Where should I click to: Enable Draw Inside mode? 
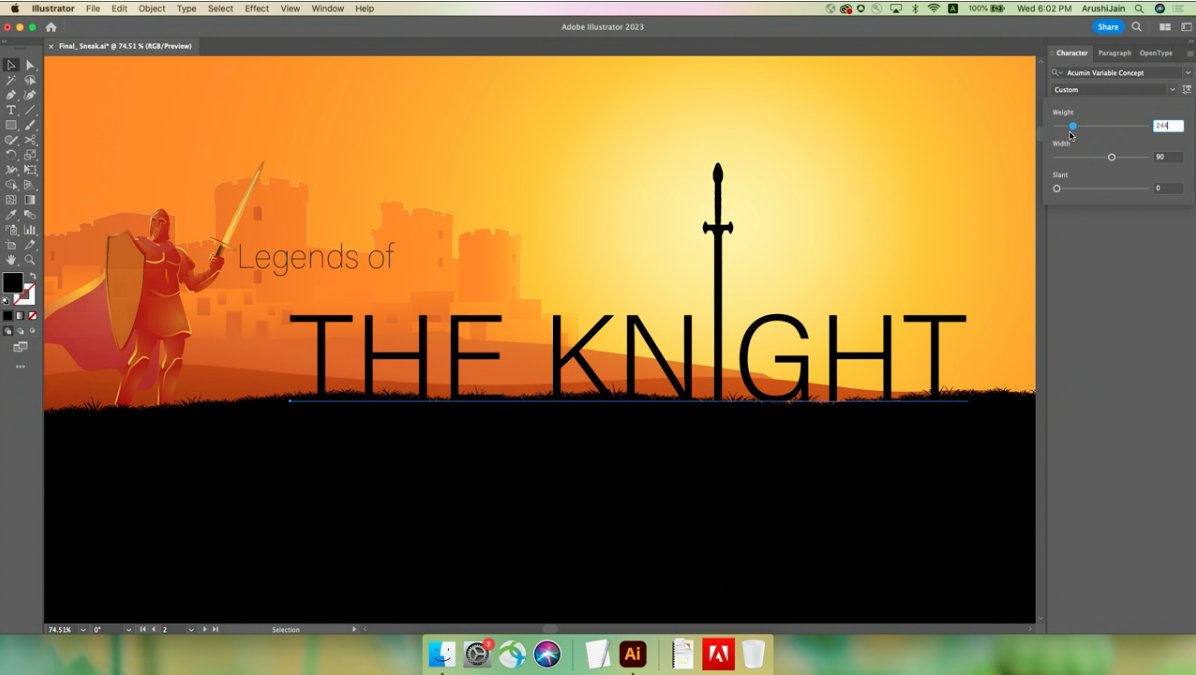pos(32,331)
